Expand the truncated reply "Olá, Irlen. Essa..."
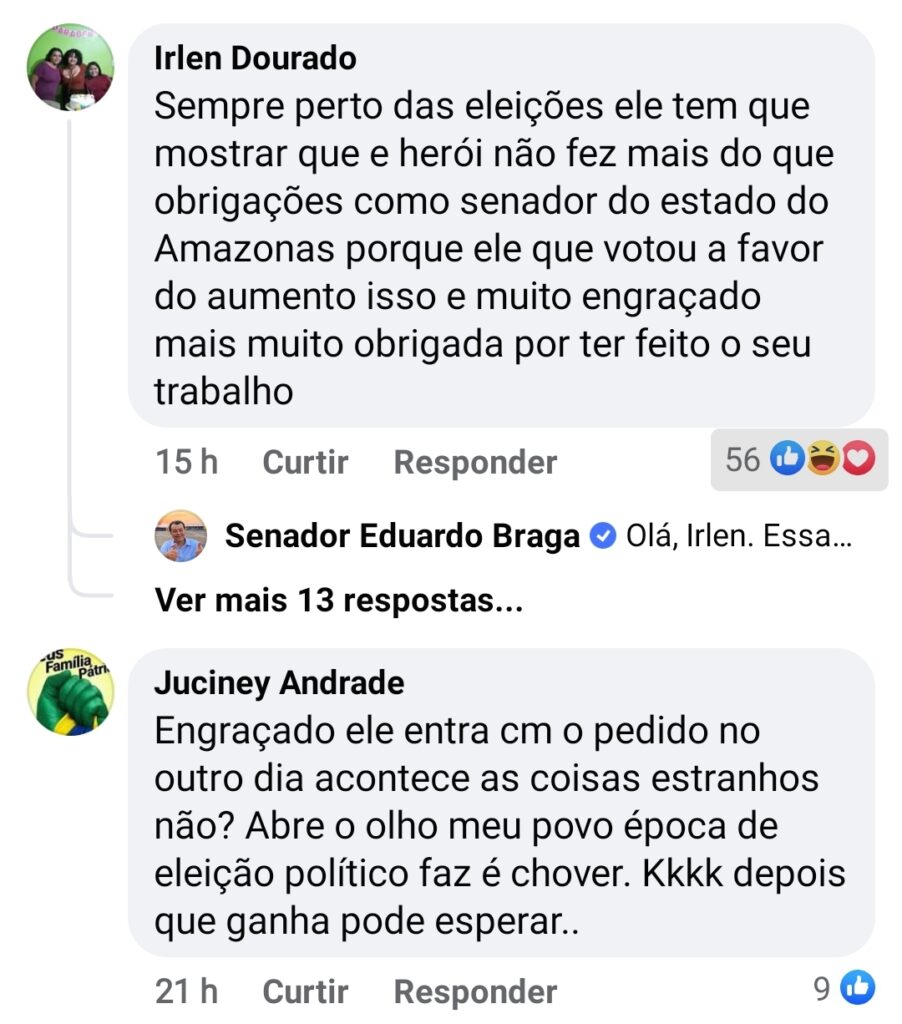The width and height of the screenshot is (902, 1024). click(x=738, y=537)
